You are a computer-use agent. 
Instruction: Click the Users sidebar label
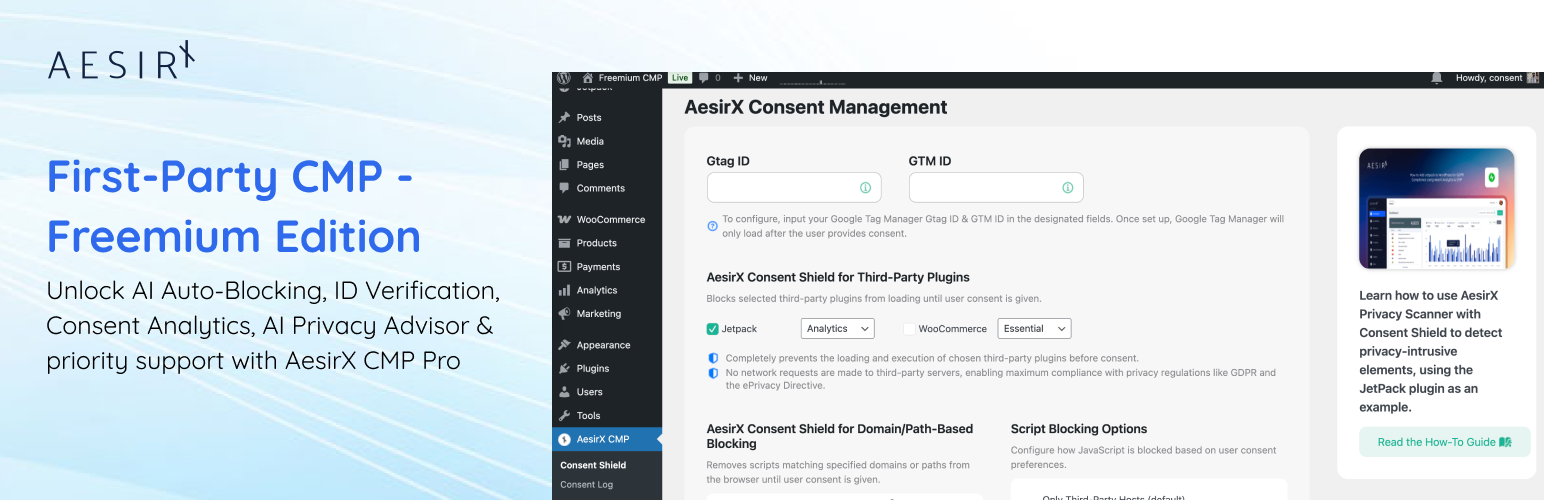pos(589,392)
